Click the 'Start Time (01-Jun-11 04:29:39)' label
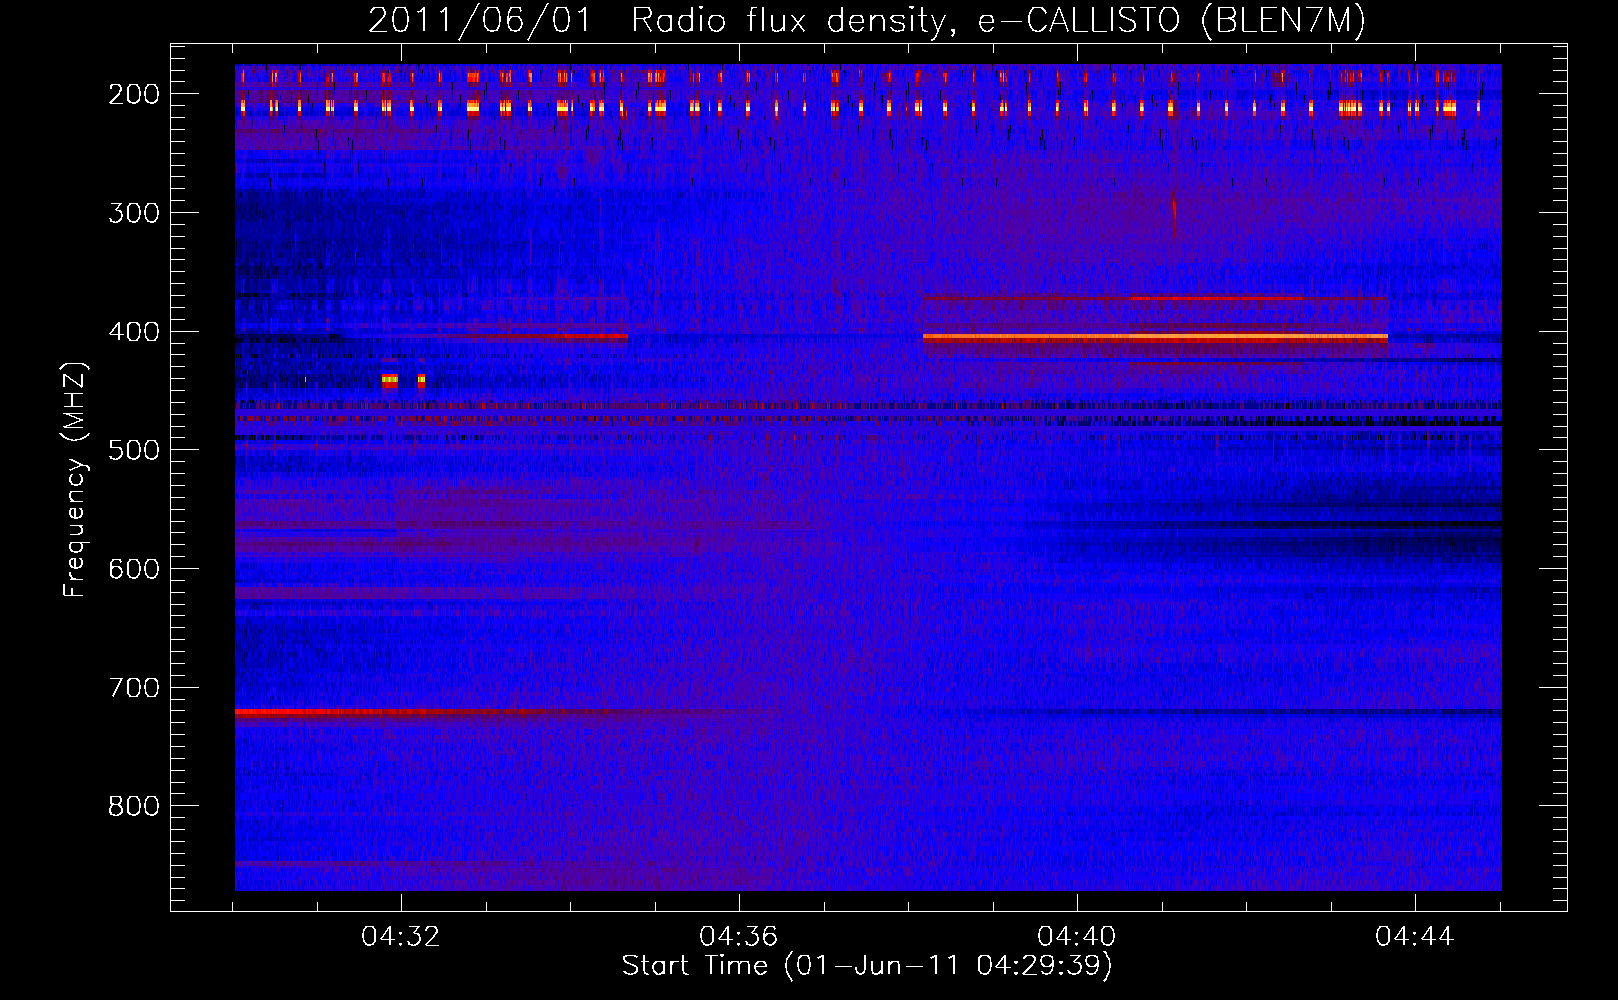 point(867,965)
